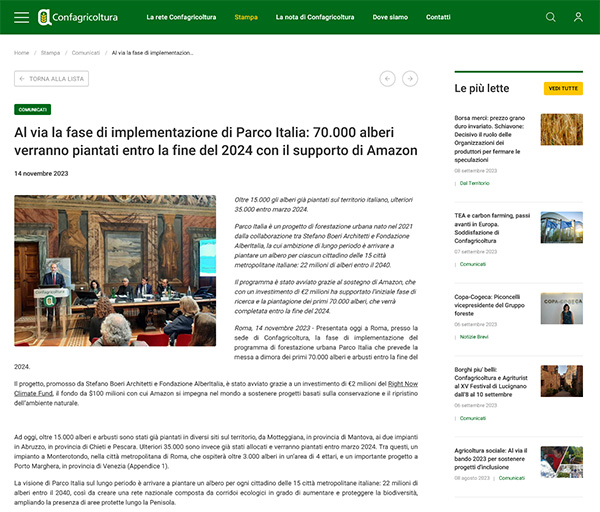Click the Vedi tutte button

pos(563,88)
